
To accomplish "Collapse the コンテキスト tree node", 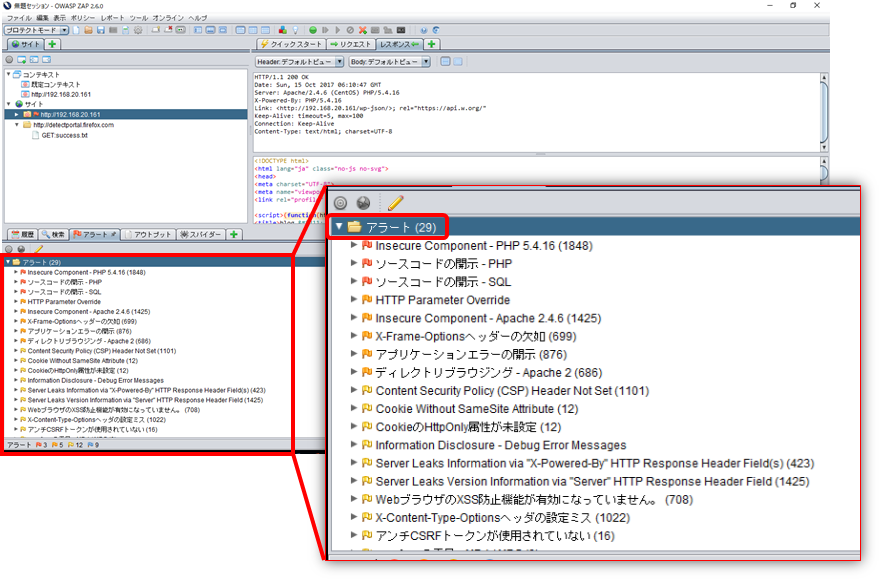I will click(8, 74).
